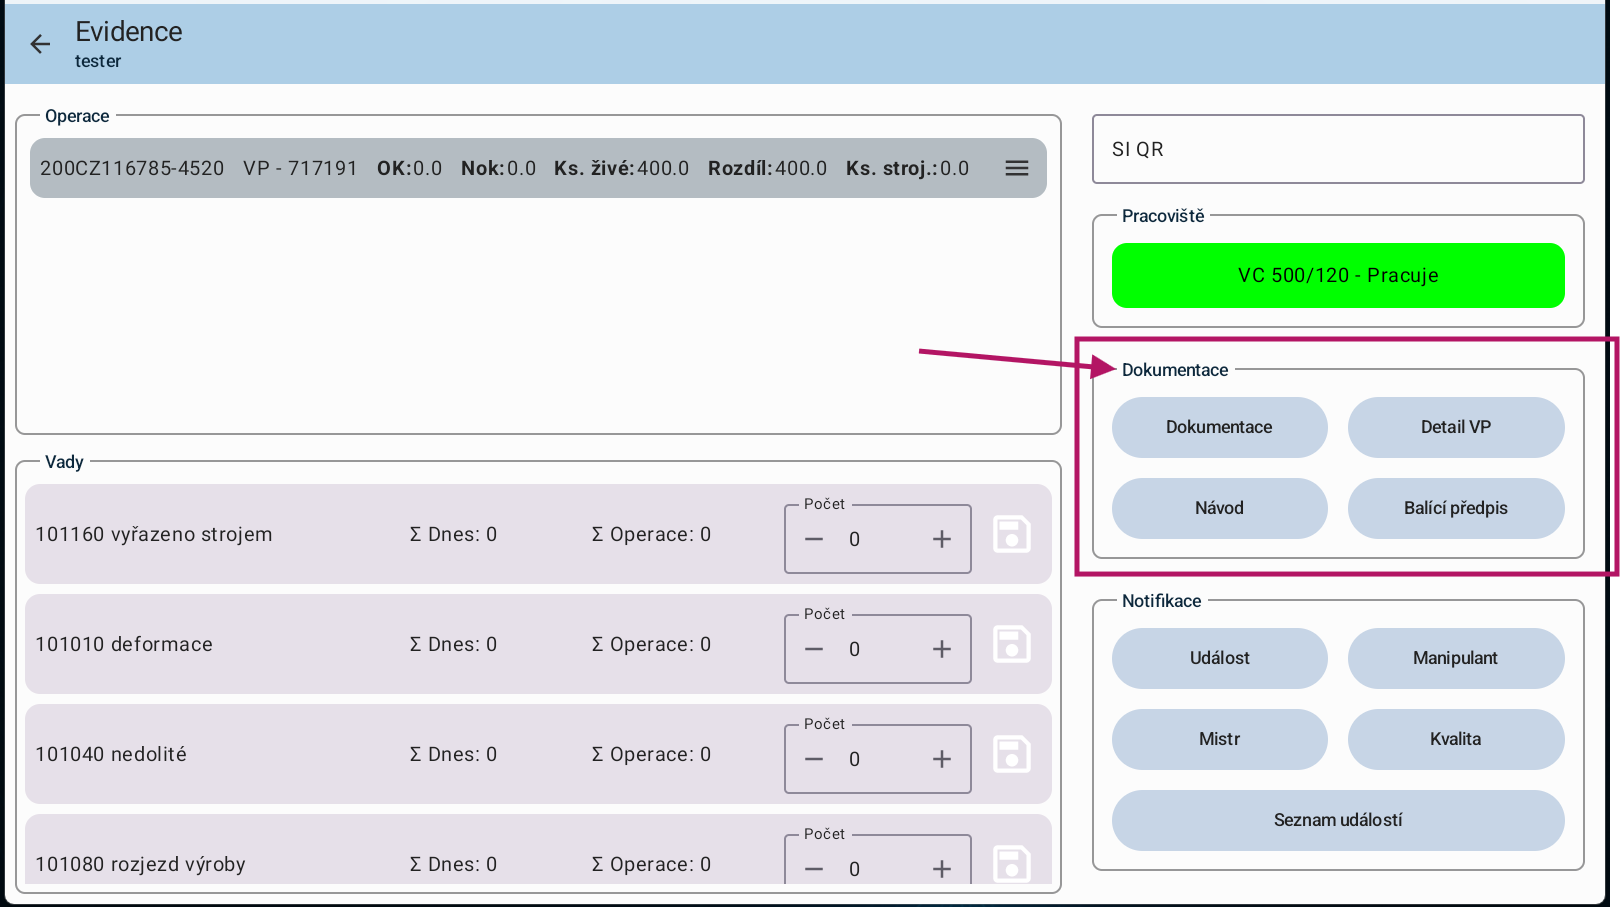
Task: Call the Mistr via notification button
Action: point(1219,739)
